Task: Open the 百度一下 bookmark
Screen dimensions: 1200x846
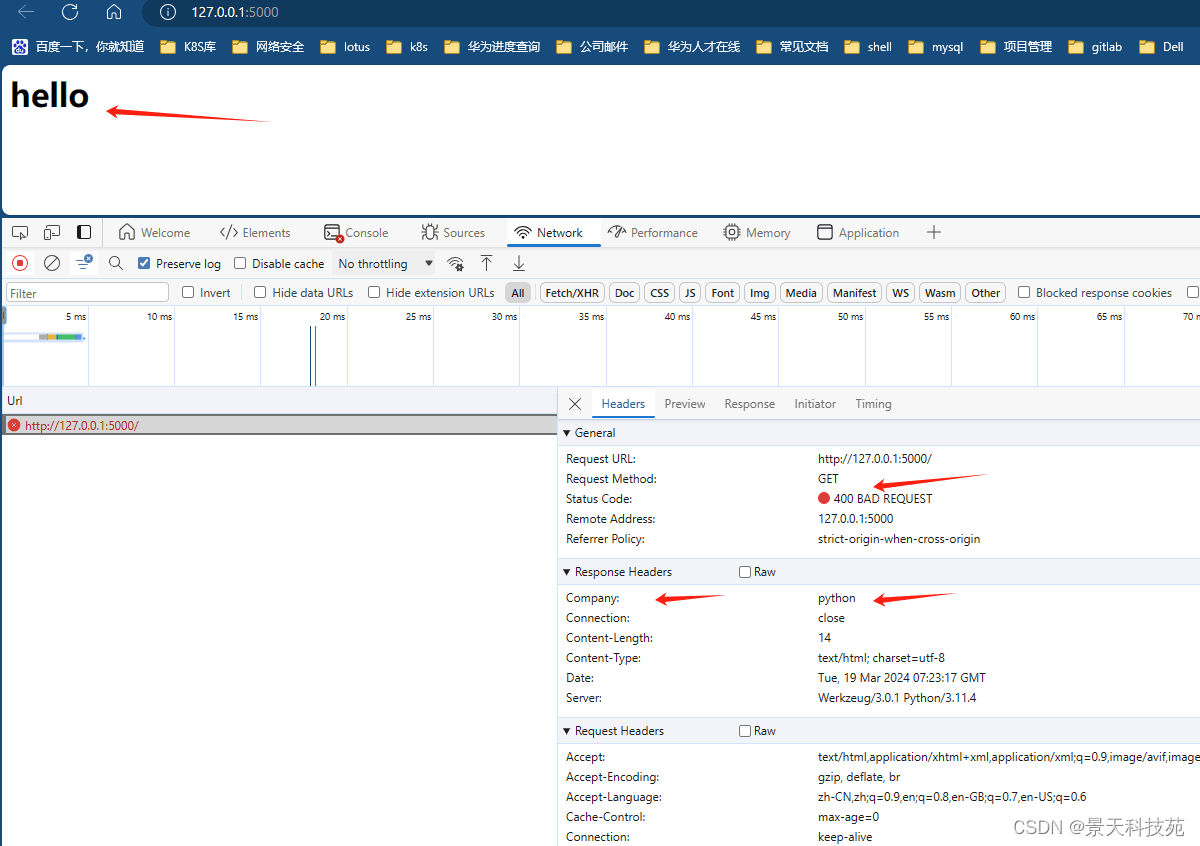Action: pyautogui.click(x=78, y=46)
